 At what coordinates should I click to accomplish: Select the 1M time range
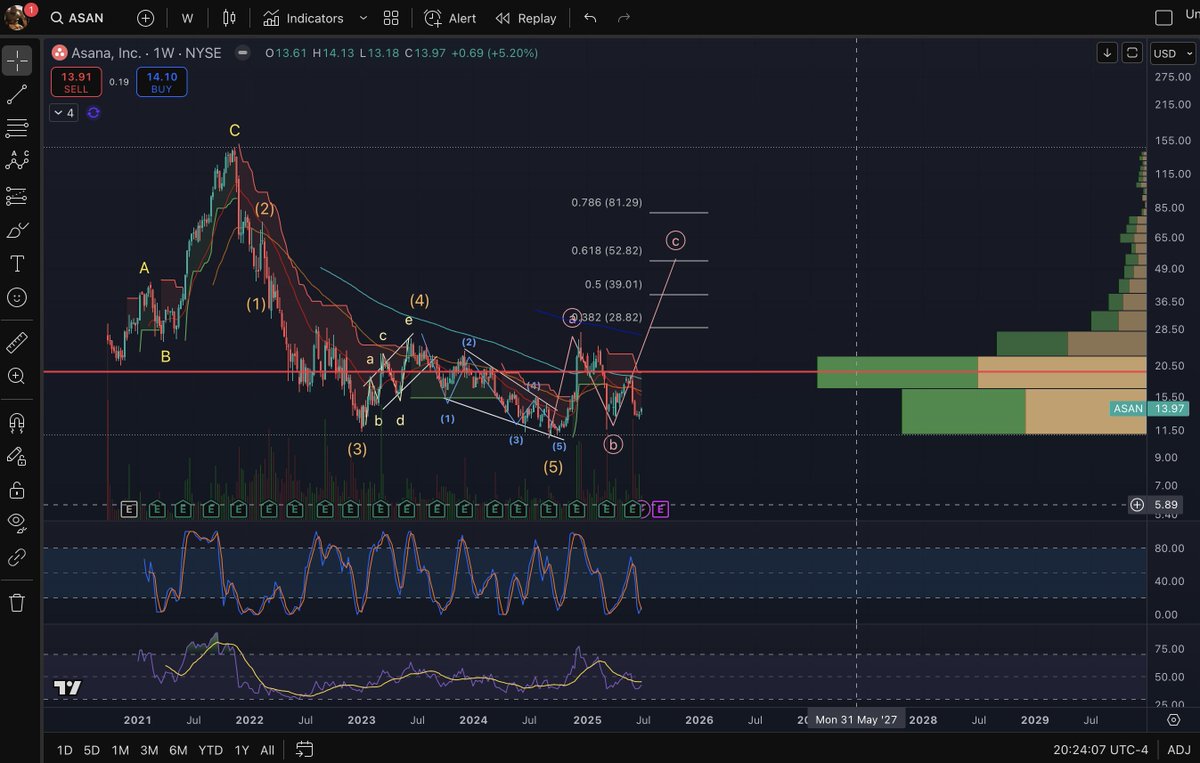pyautogui.click(x=120, y=750)
